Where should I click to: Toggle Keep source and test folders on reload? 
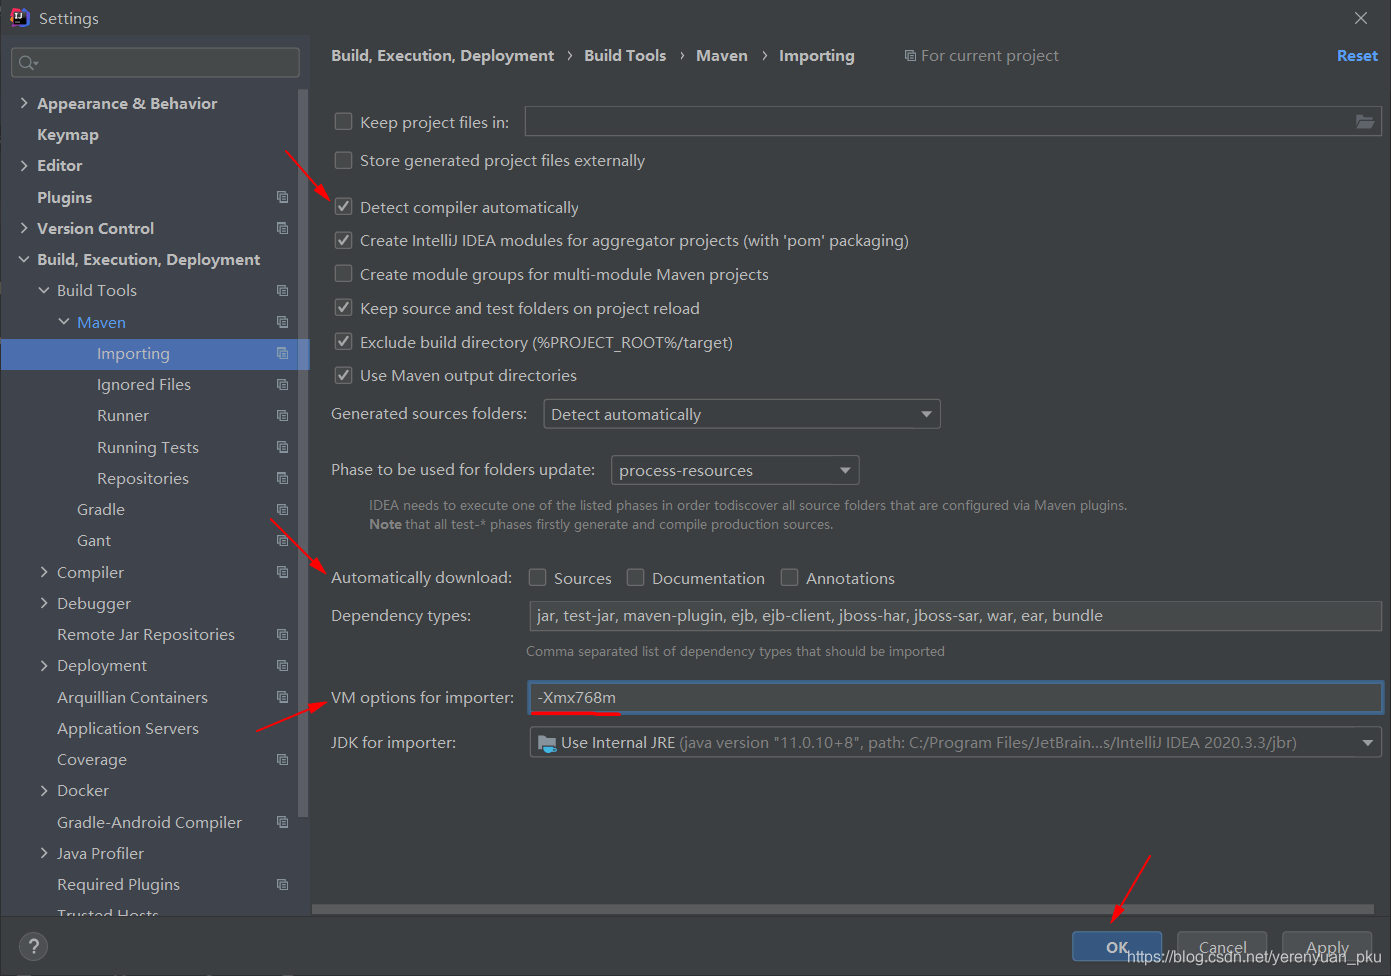coord(343,307)
